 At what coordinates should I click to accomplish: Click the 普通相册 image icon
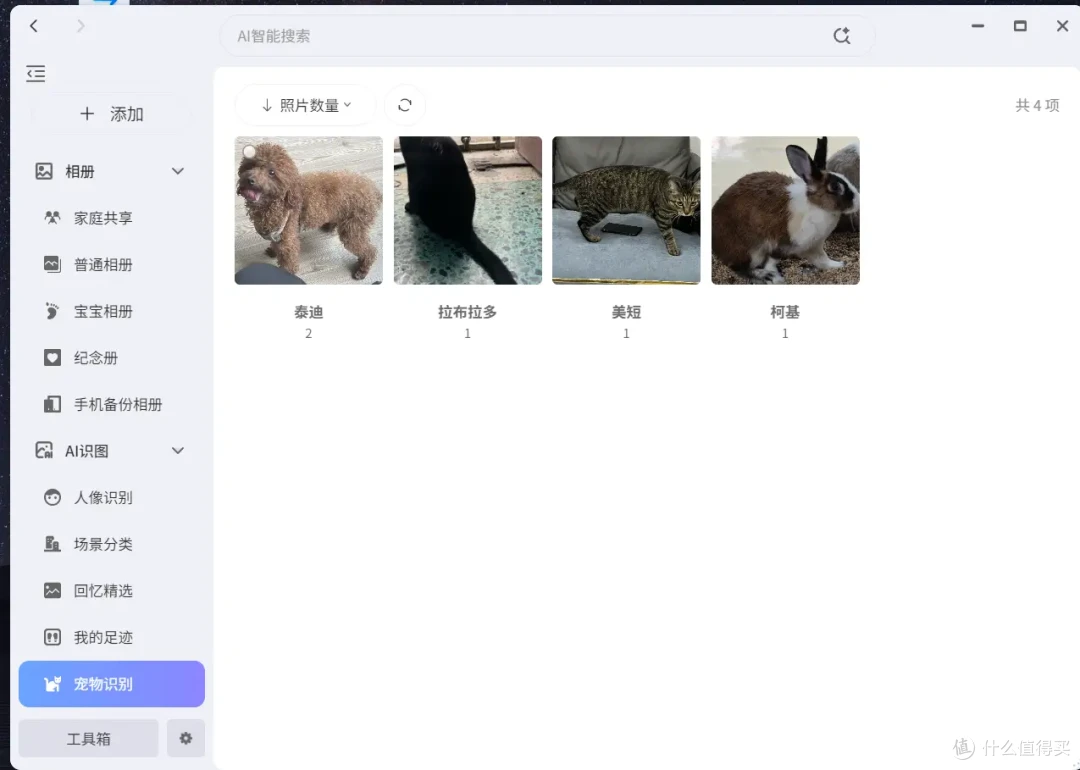click(52, 264)
